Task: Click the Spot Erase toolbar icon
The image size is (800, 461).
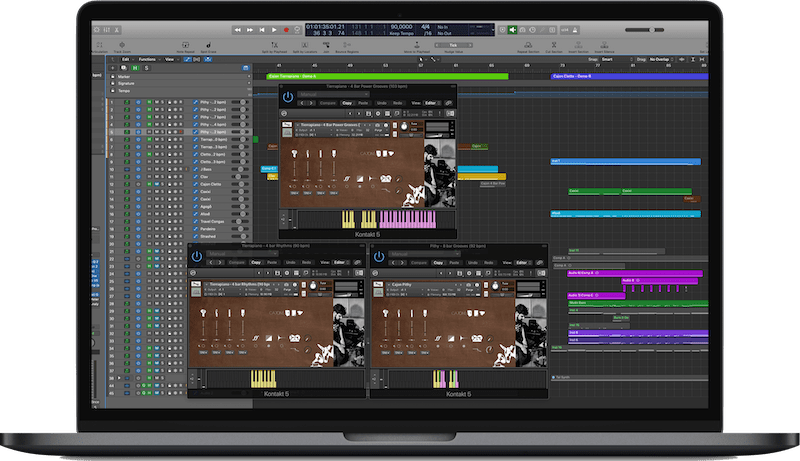Action: (208, 46)
